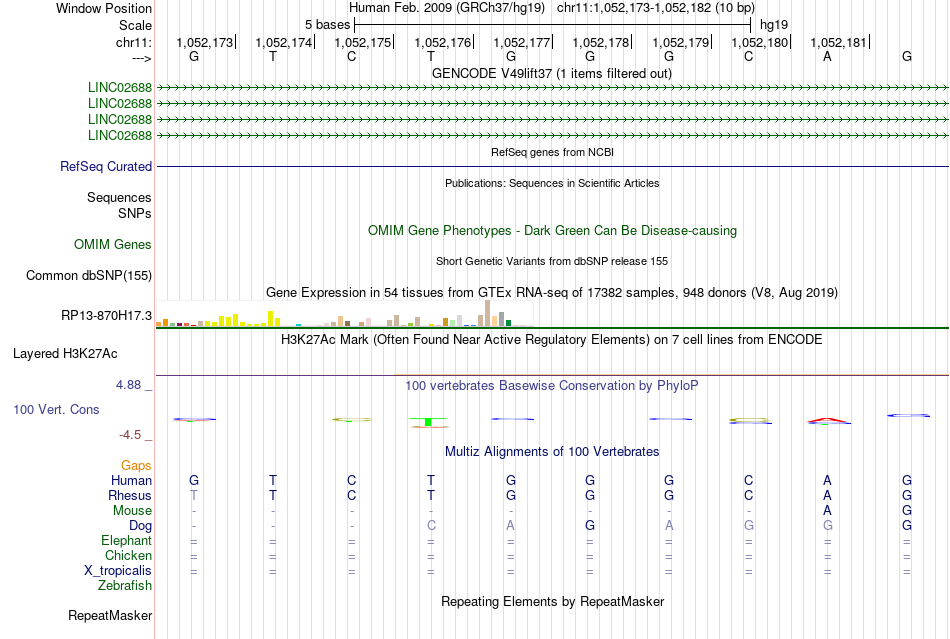
Task: Click the Sequences track label
Action: pyautogui.click(x=119, y=197)
